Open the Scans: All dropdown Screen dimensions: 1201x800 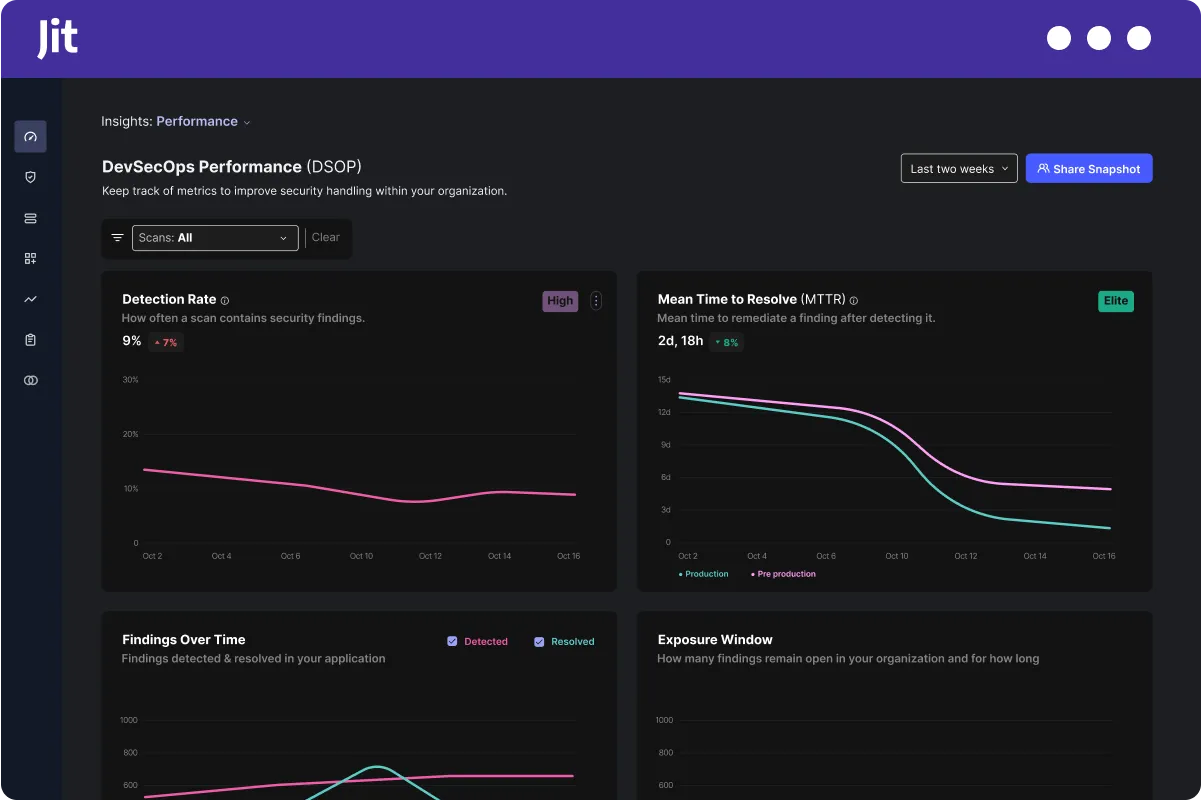[214, 237]
